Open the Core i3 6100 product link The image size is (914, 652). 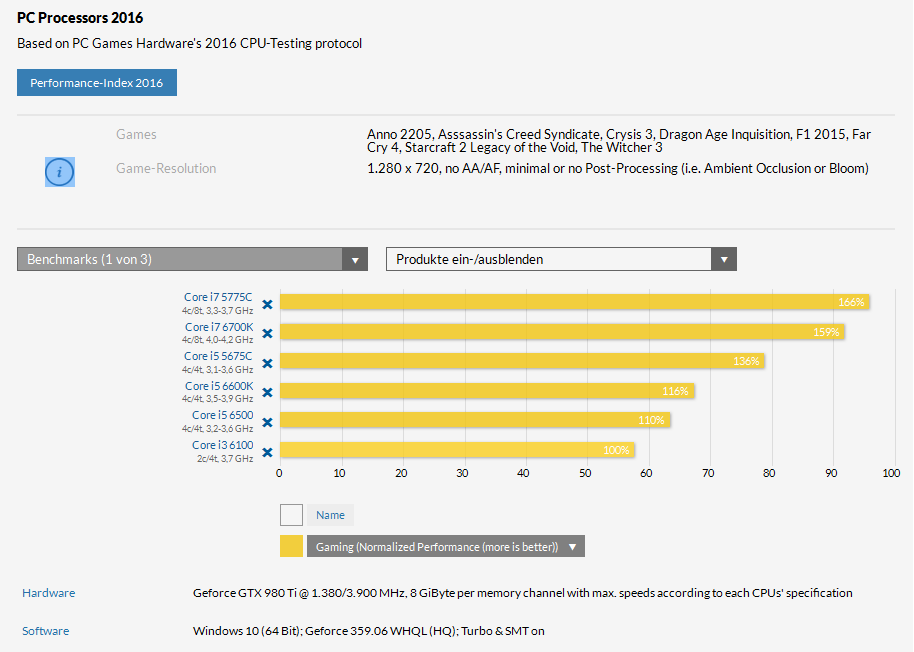coord(223,445)
